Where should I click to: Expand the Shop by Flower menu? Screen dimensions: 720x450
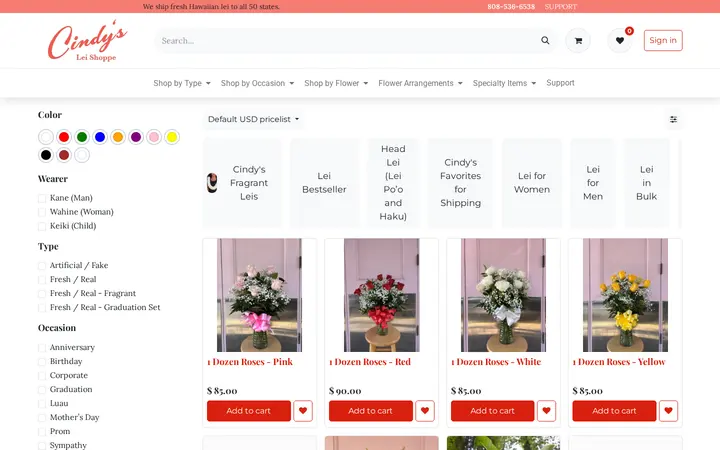(x=336, y=83)
